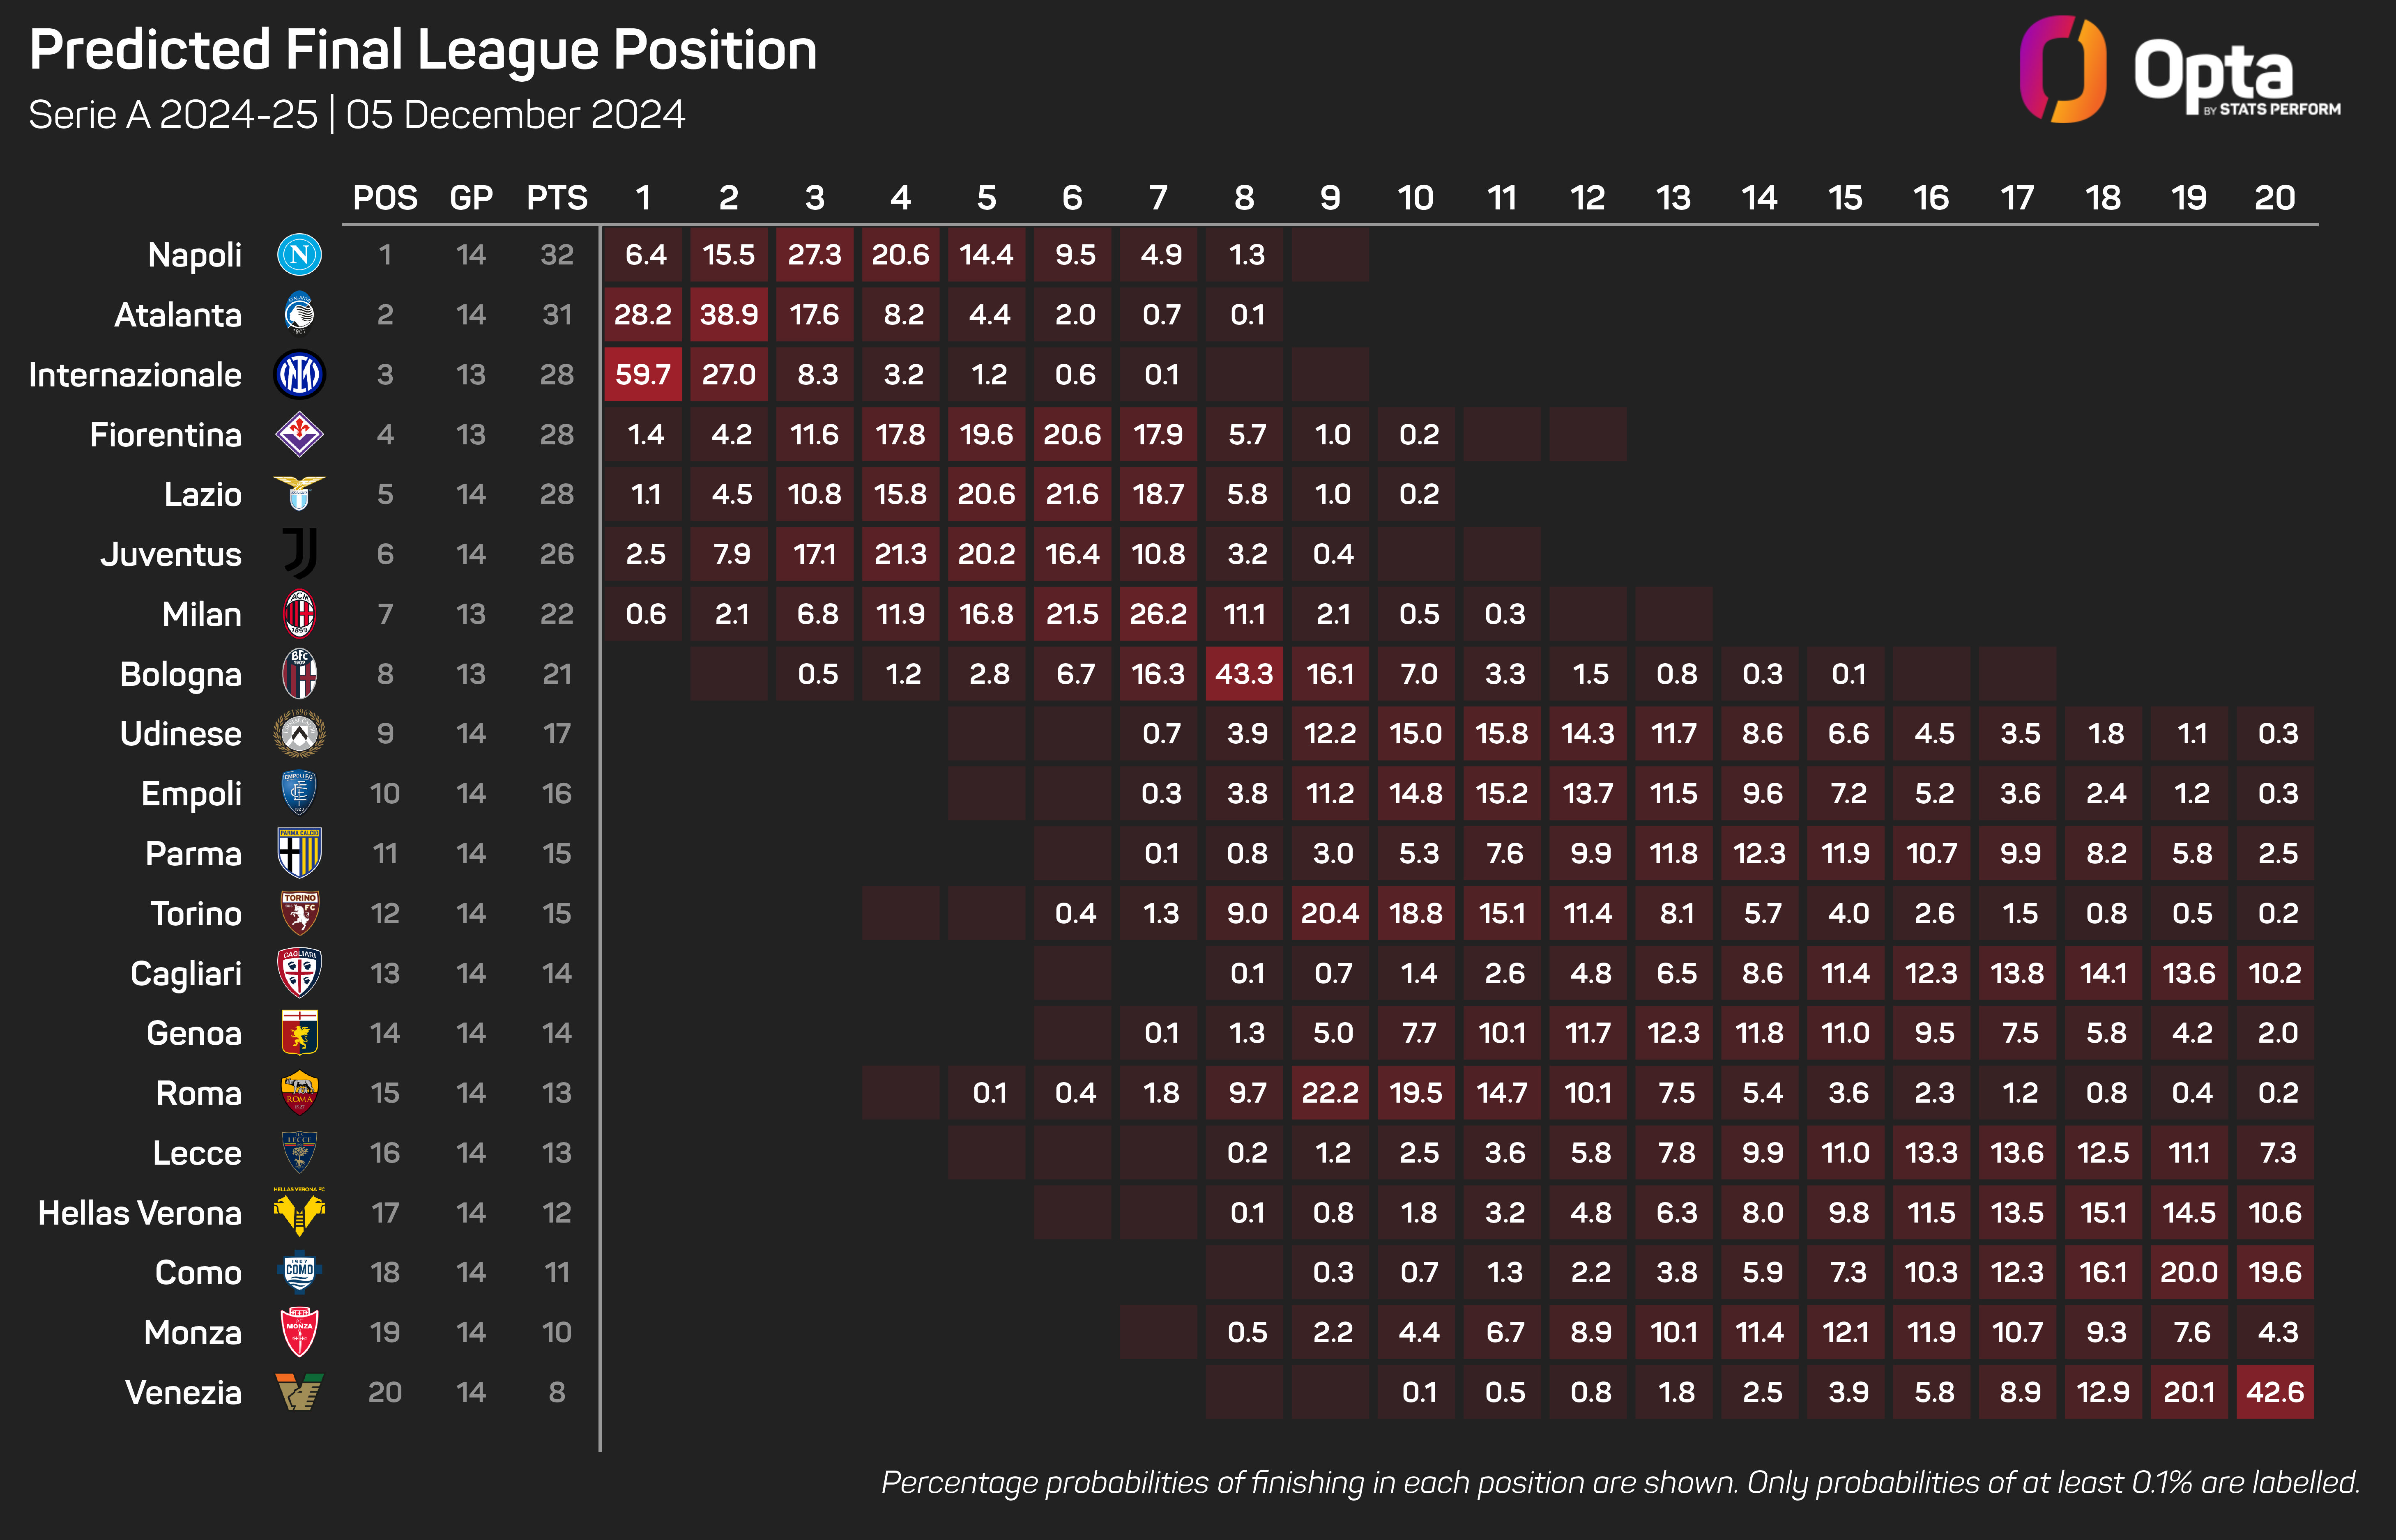Click the Napoli club crest
This screenshot has width=2396, height=1540.
click(x=299, y=255)
